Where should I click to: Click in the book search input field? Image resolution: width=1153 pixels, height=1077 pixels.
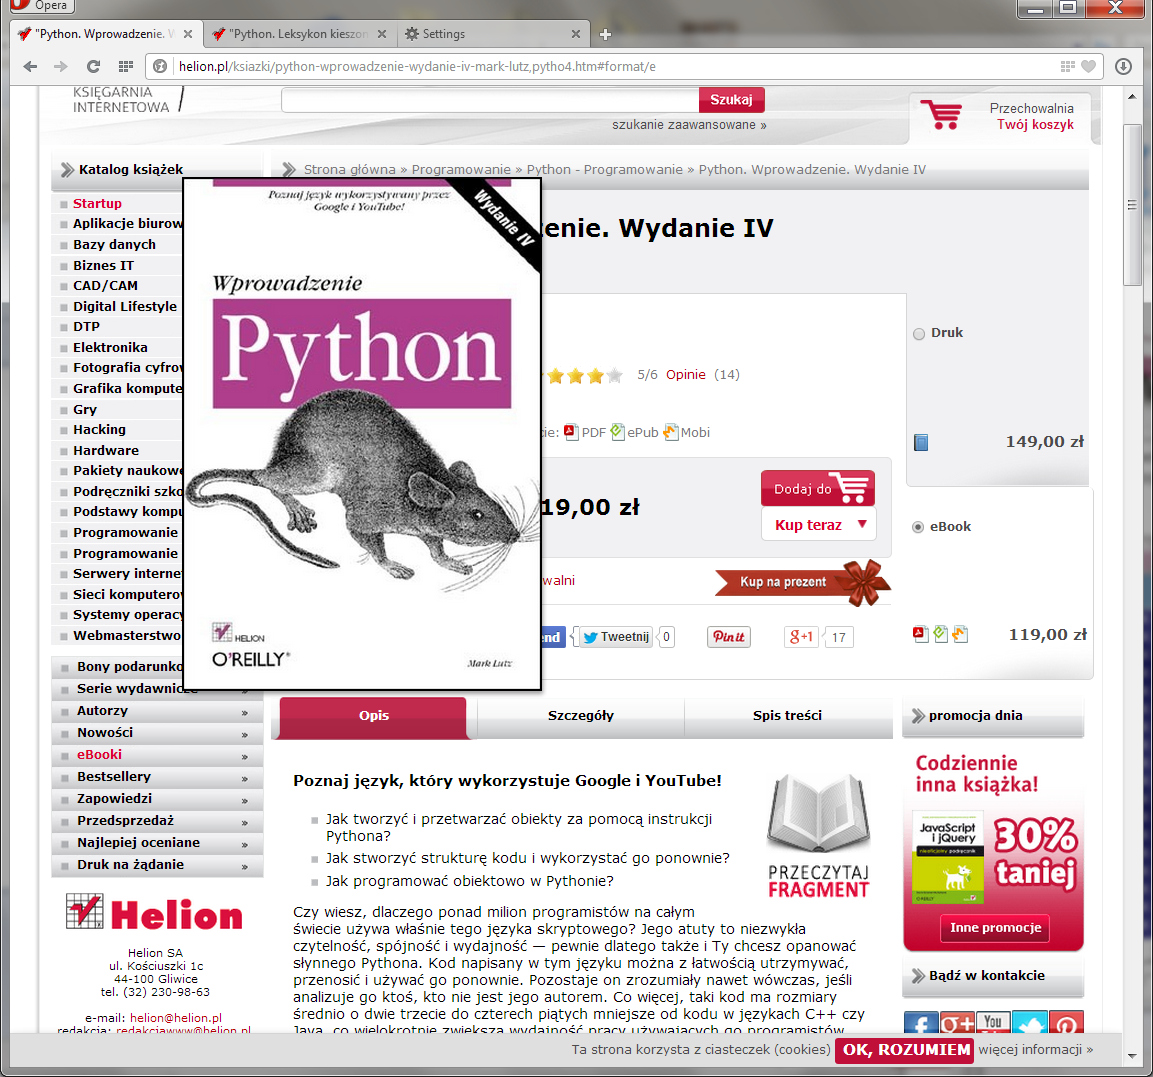[x=490, y=100]
